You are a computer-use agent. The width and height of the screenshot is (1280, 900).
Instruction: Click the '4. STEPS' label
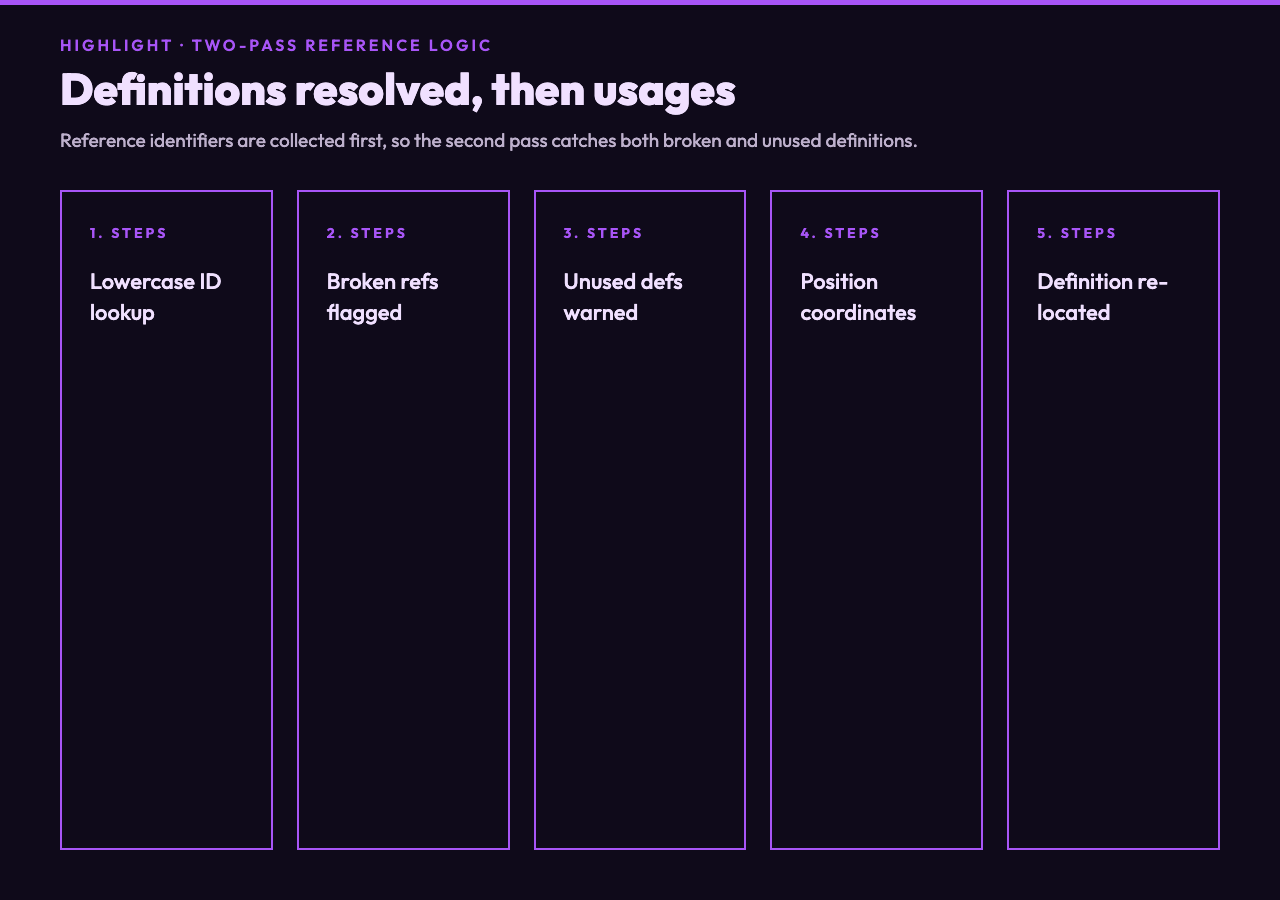coord(841,233)
